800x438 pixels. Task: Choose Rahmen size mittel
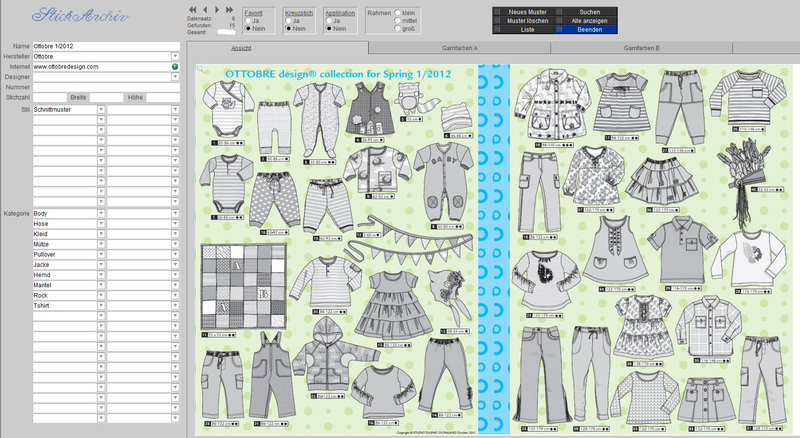[397, 21]
